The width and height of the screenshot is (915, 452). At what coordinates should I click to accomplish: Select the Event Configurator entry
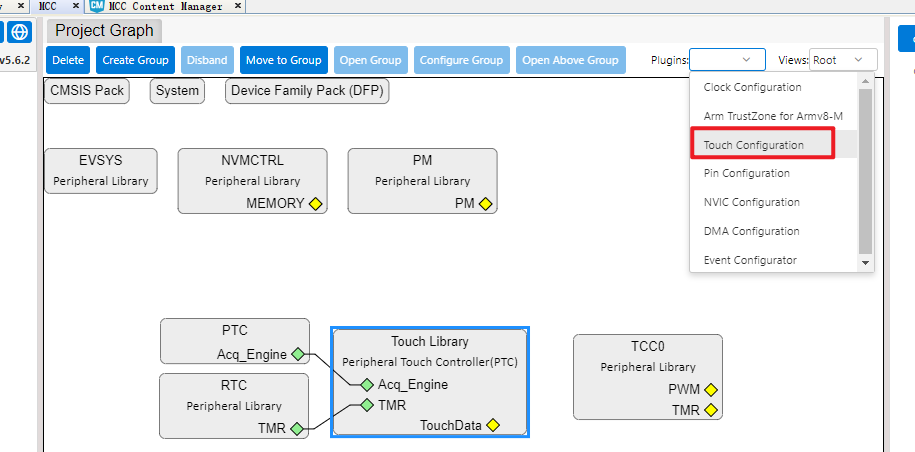750,260
